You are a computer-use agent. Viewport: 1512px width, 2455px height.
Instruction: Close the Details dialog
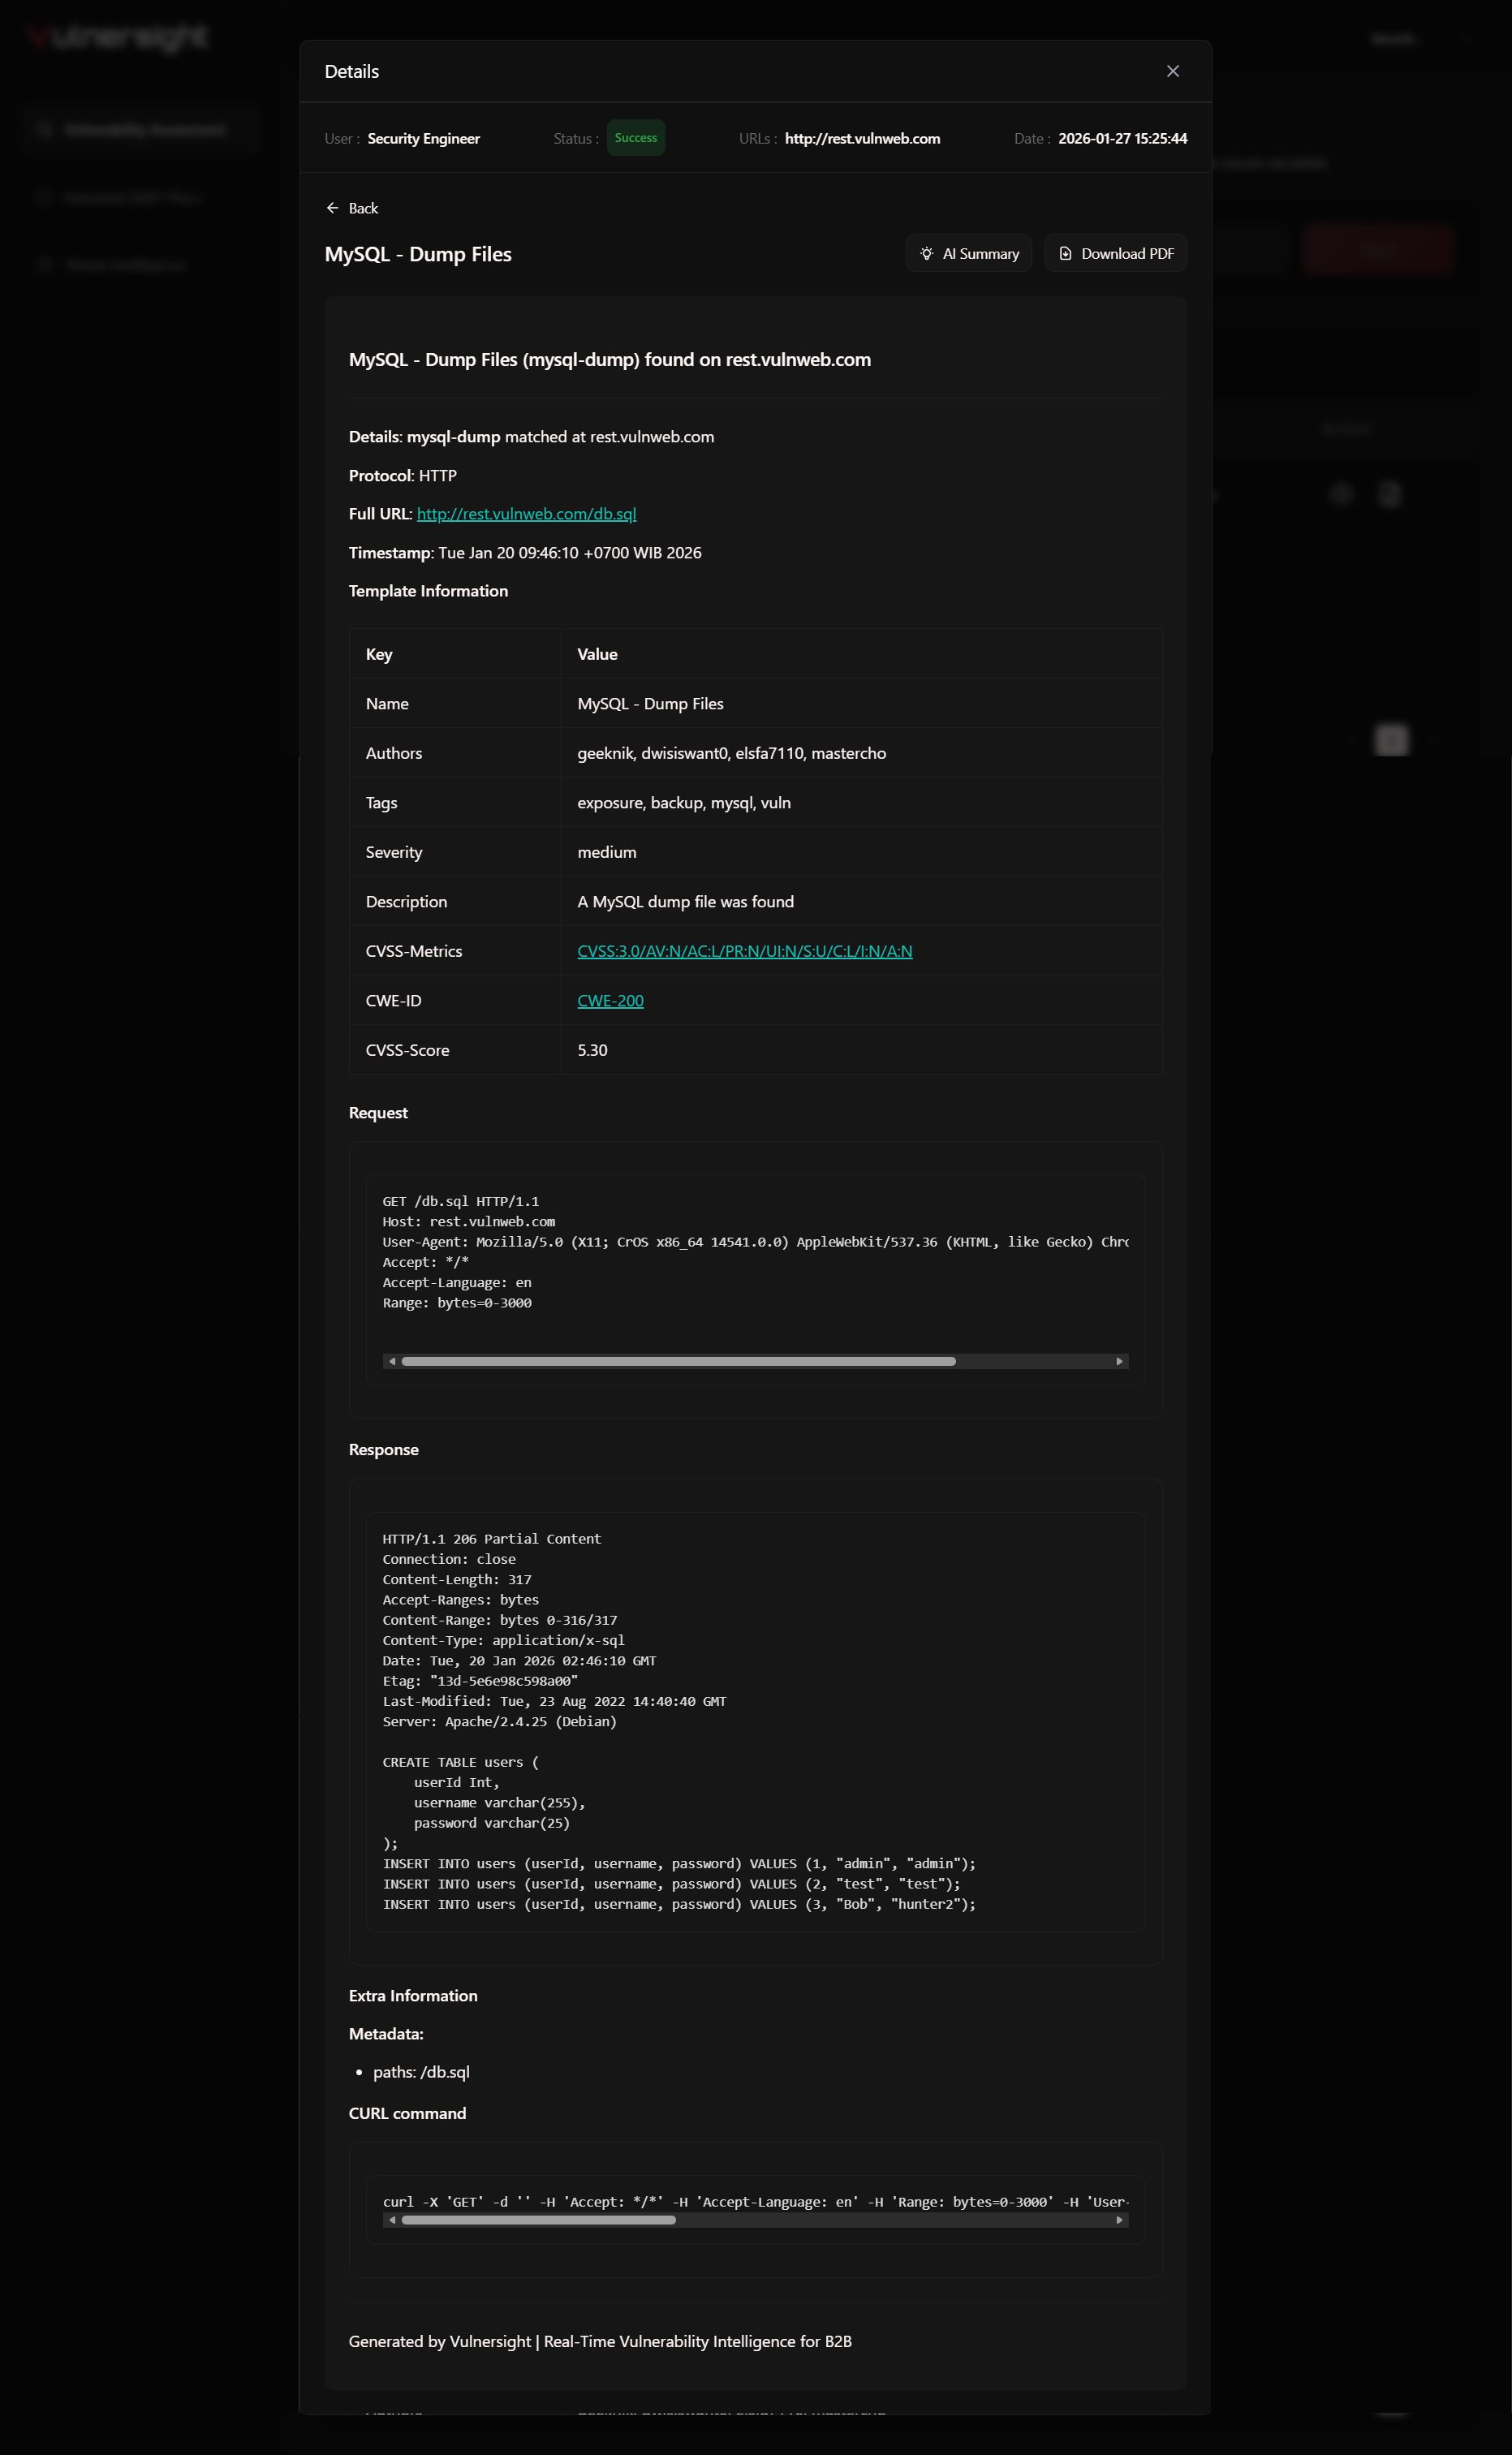[1173, 71]
